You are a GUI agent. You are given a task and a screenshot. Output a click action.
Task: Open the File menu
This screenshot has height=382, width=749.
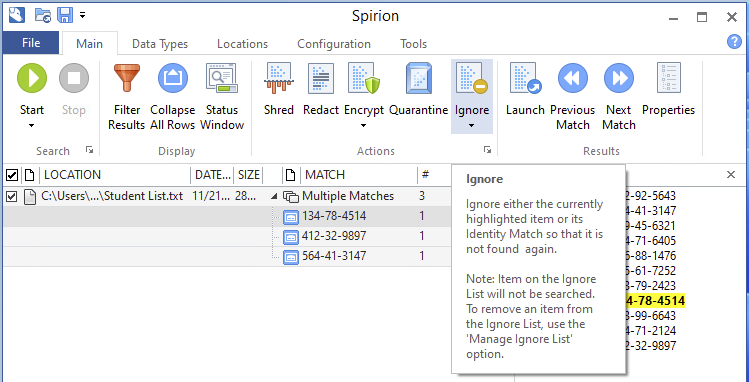(x=31, y=43)
